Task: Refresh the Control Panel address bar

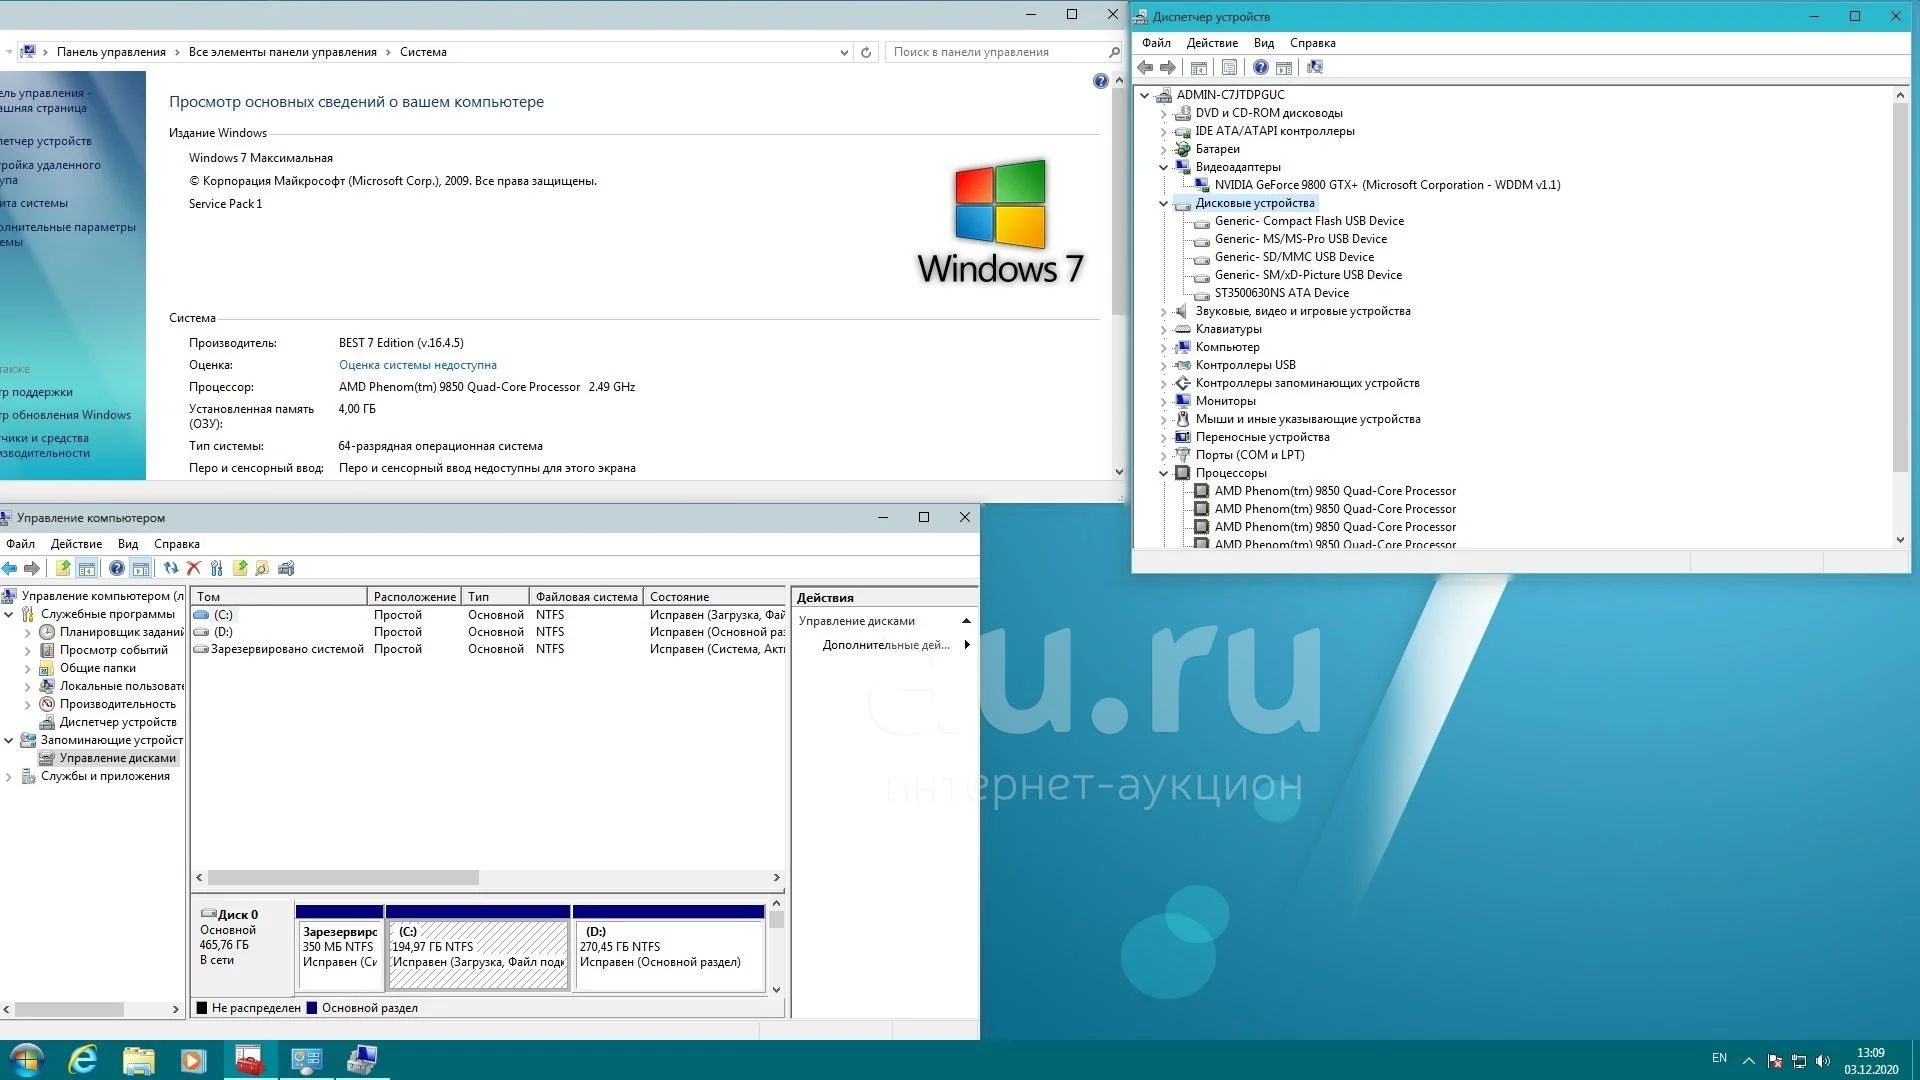Action: pyautogui.click(x=866, y=52)
